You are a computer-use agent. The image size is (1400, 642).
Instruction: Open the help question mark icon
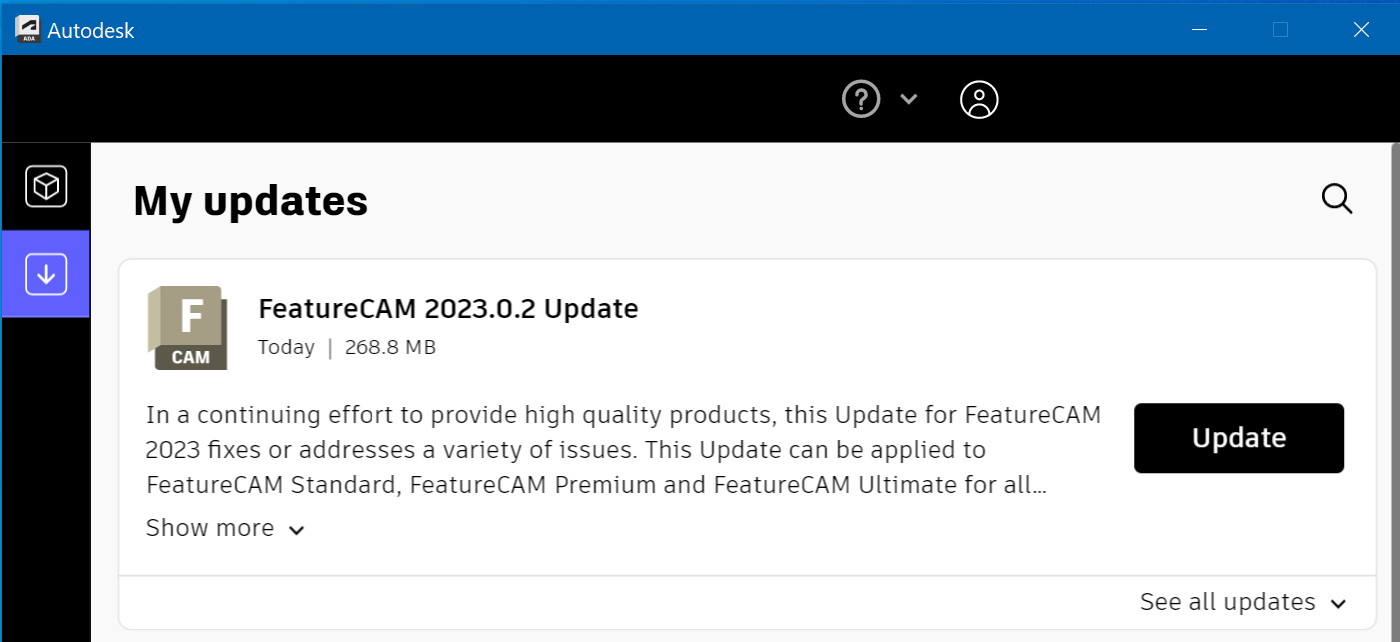pos(860,99)
